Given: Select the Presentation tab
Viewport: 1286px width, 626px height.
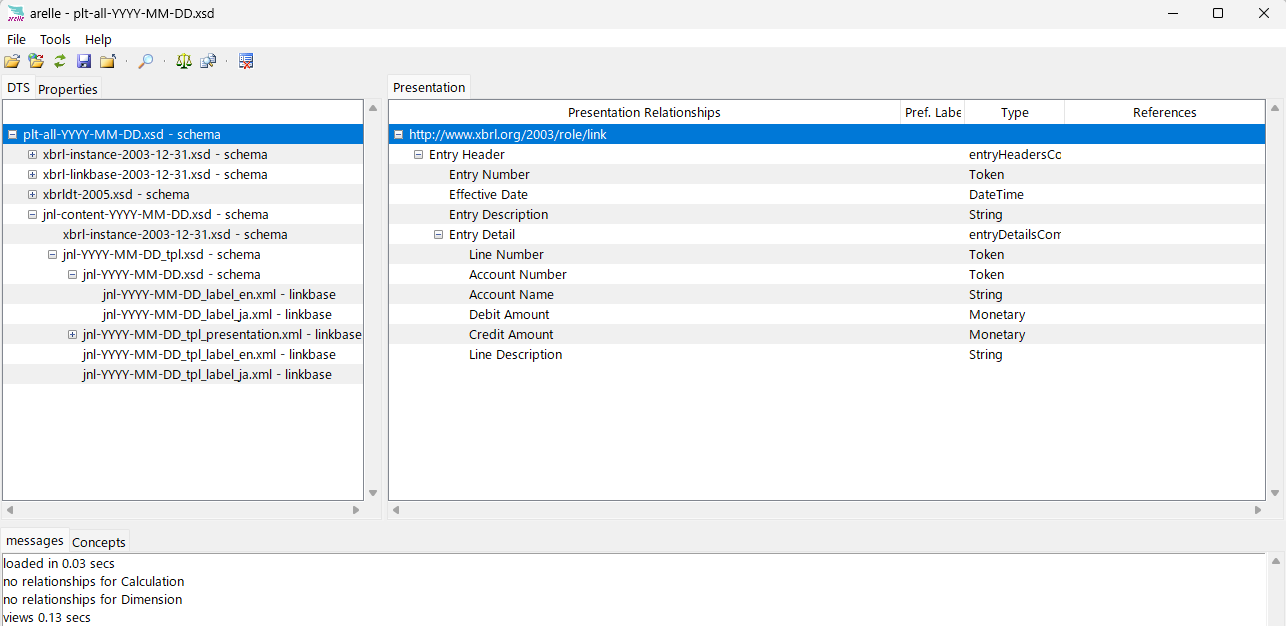Looking at the screenshot, I should coord(429,87).
